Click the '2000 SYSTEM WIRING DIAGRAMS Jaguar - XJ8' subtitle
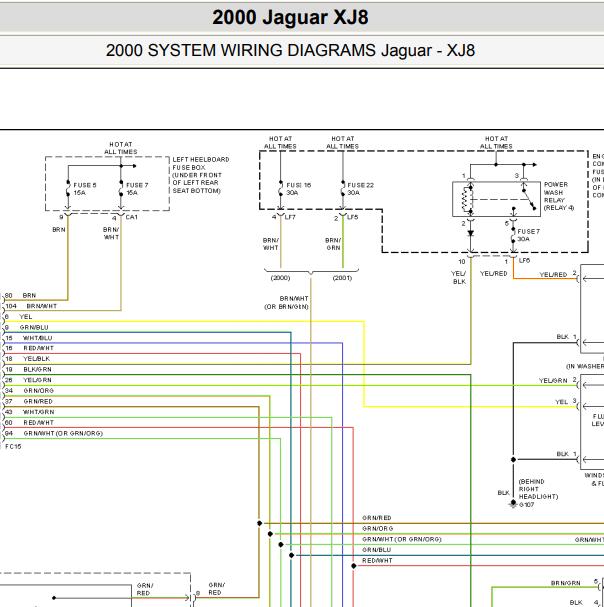The width and height of the screenshot is (604, 607). (x=290, y=50)
